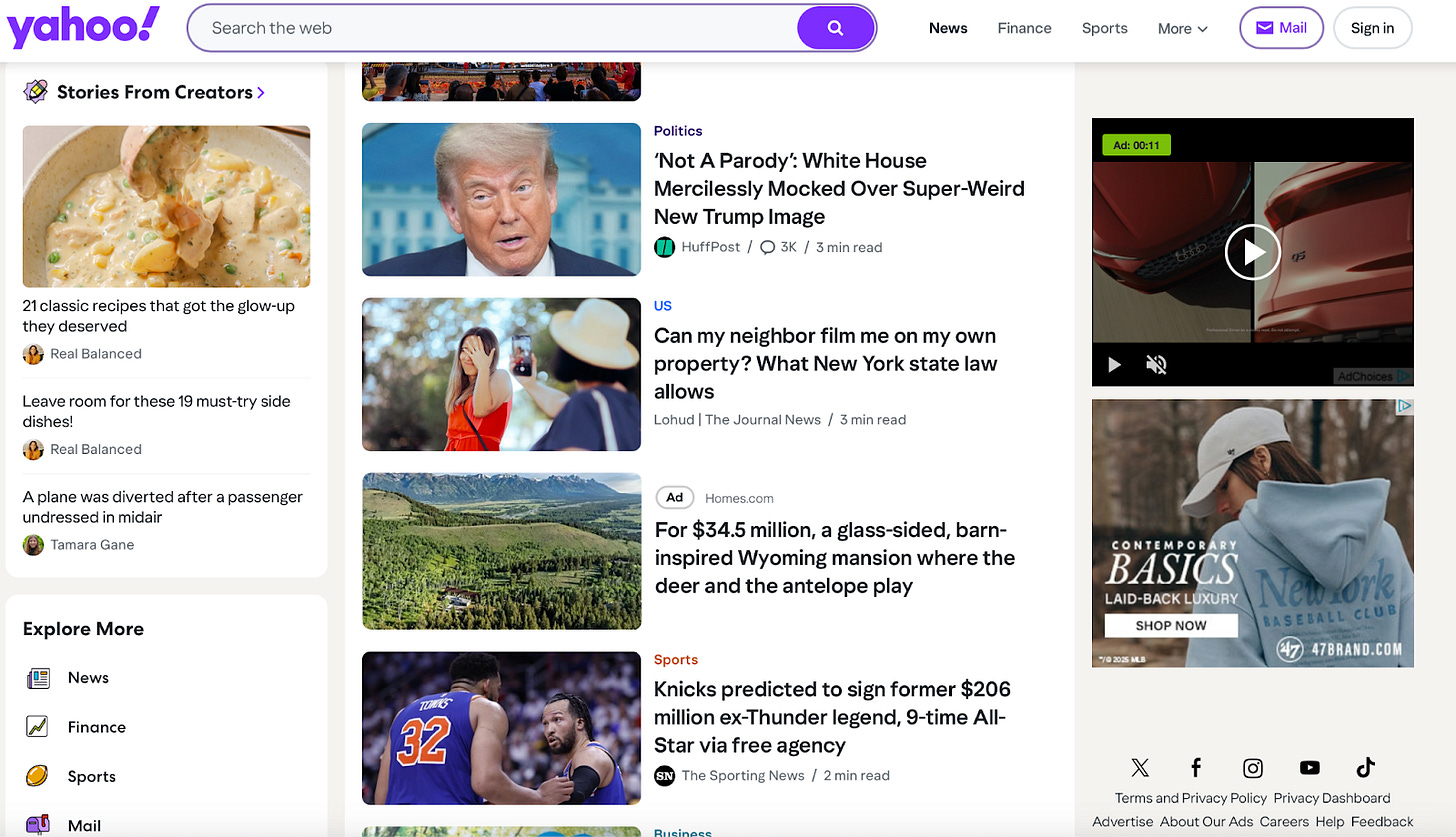Open the Knicks free agency prediction article
Screen dimensions: 1456x837
(x=832, y=717)
